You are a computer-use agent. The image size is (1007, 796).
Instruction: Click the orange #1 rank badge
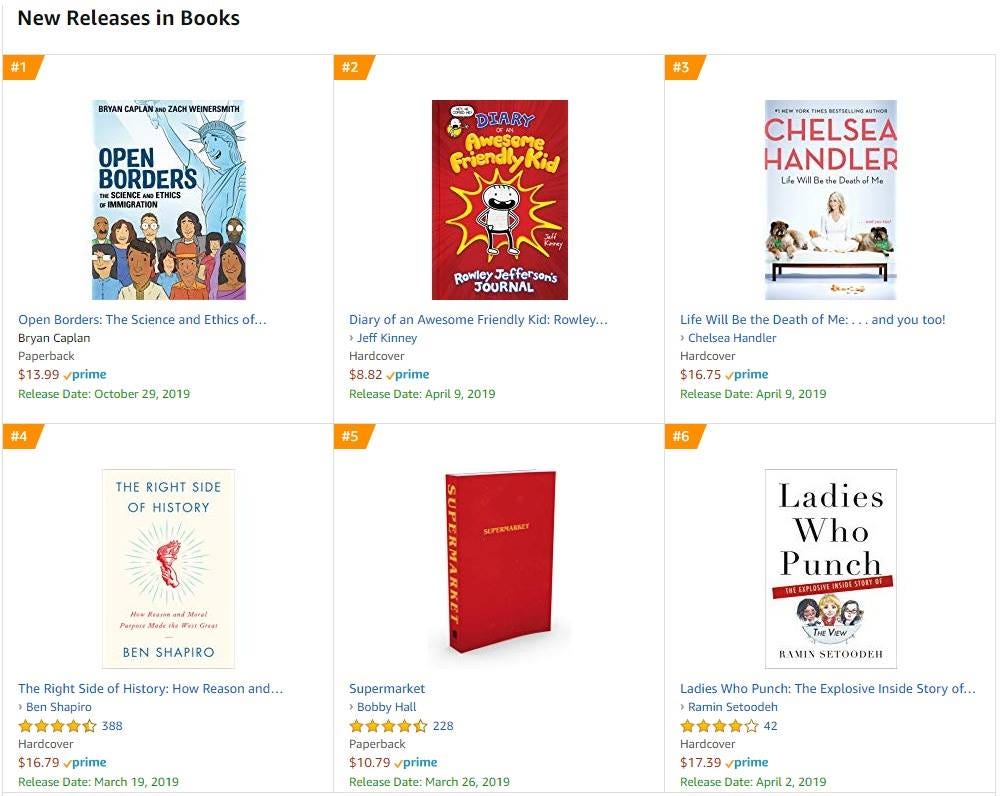tap(21, 68)
